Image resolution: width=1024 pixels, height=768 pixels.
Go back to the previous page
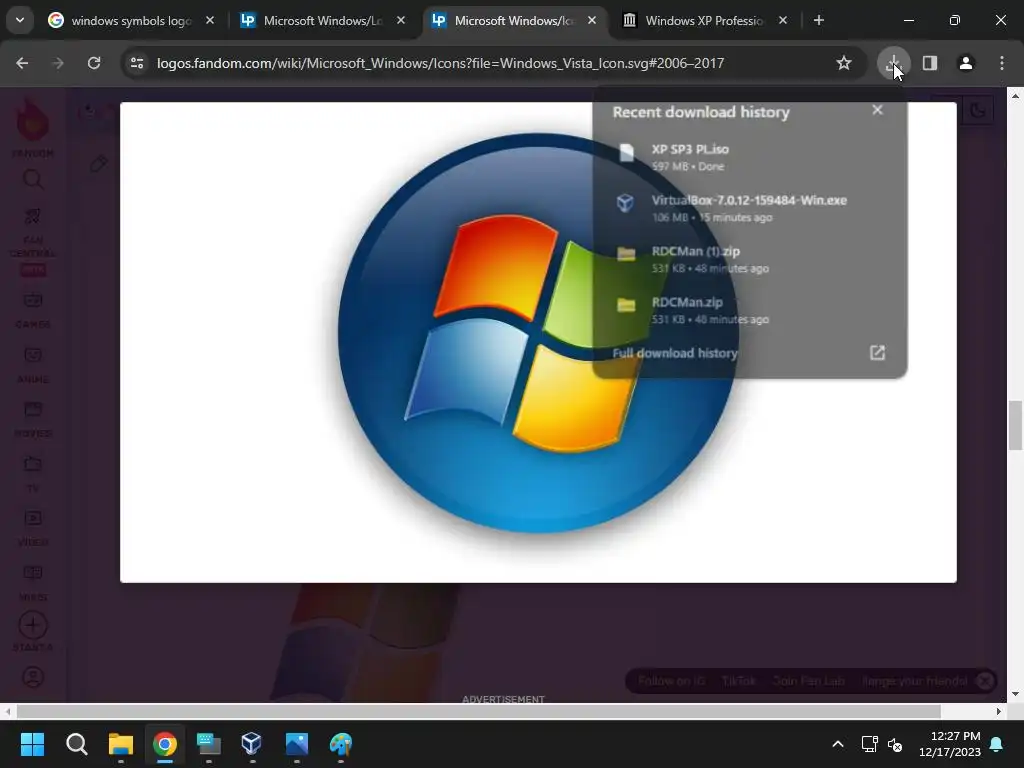[22, 63]
